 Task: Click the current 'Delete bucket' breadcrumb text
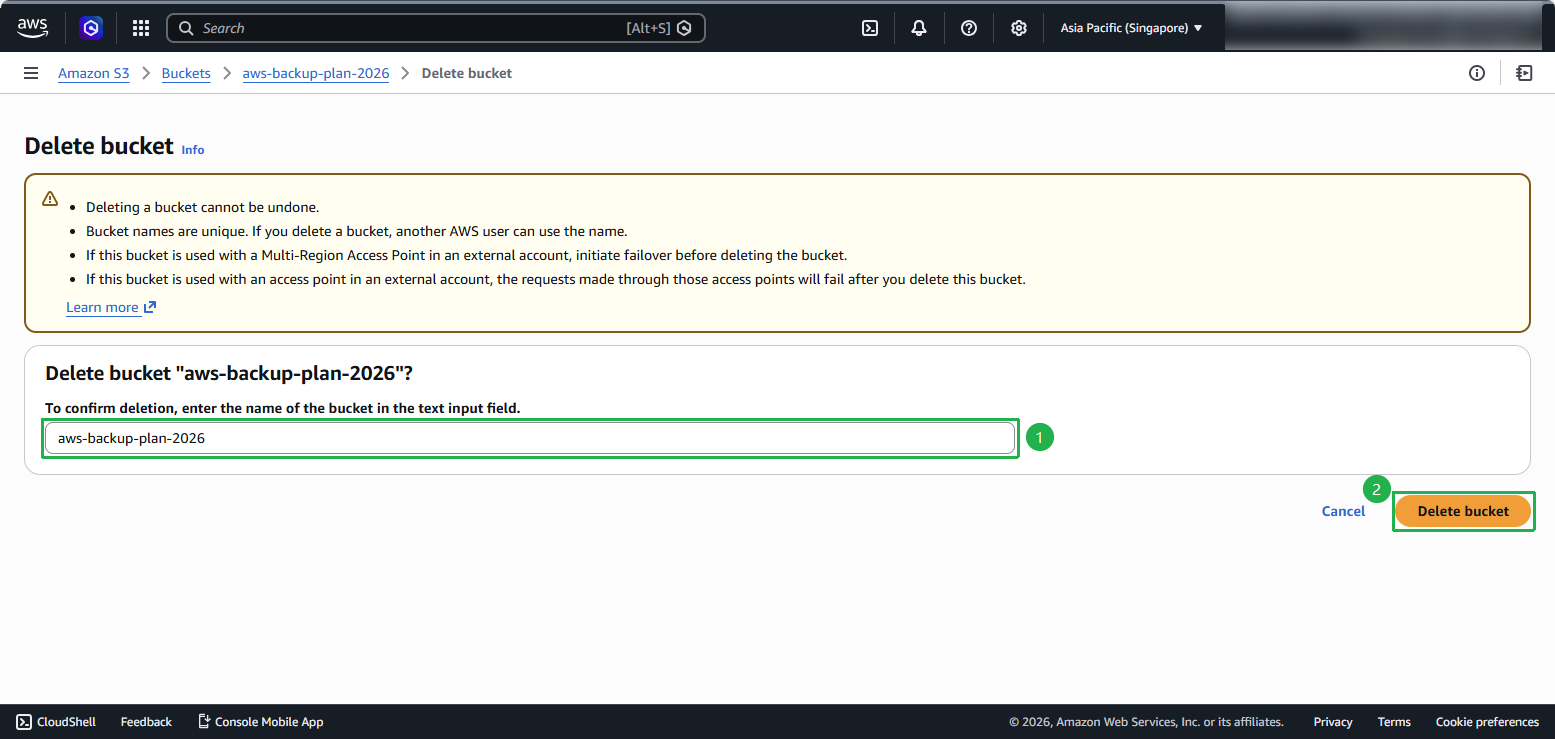pyautogui.click(x=467, y=73)
